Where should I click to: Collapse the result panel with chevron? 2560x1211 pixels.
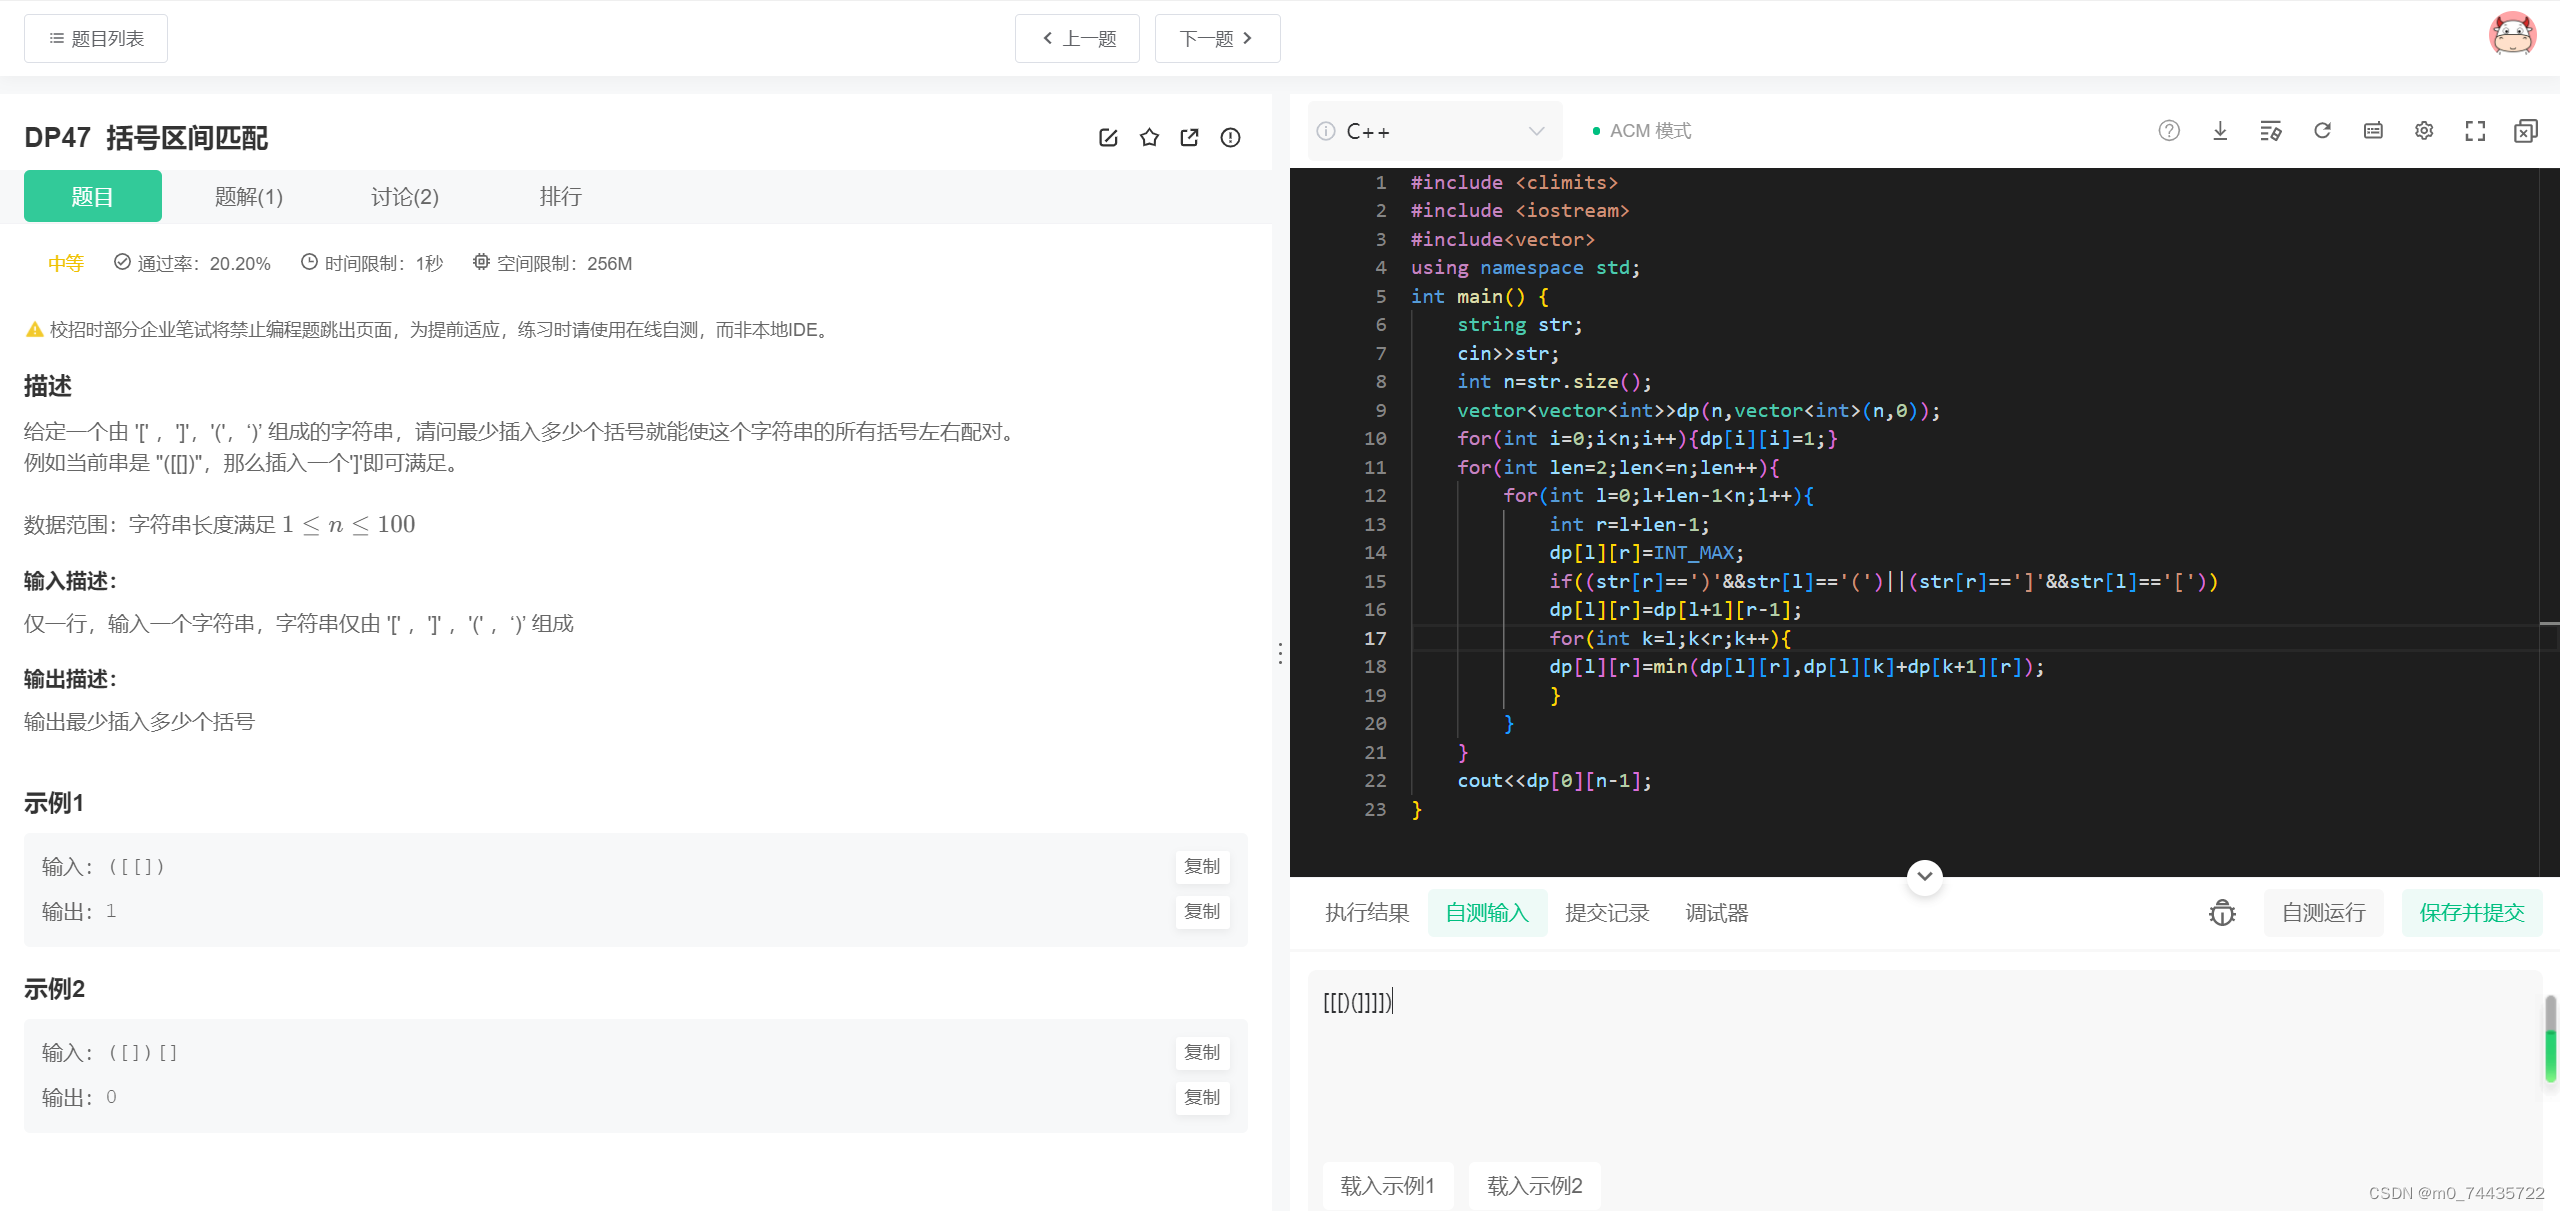tap(1925, 876)
